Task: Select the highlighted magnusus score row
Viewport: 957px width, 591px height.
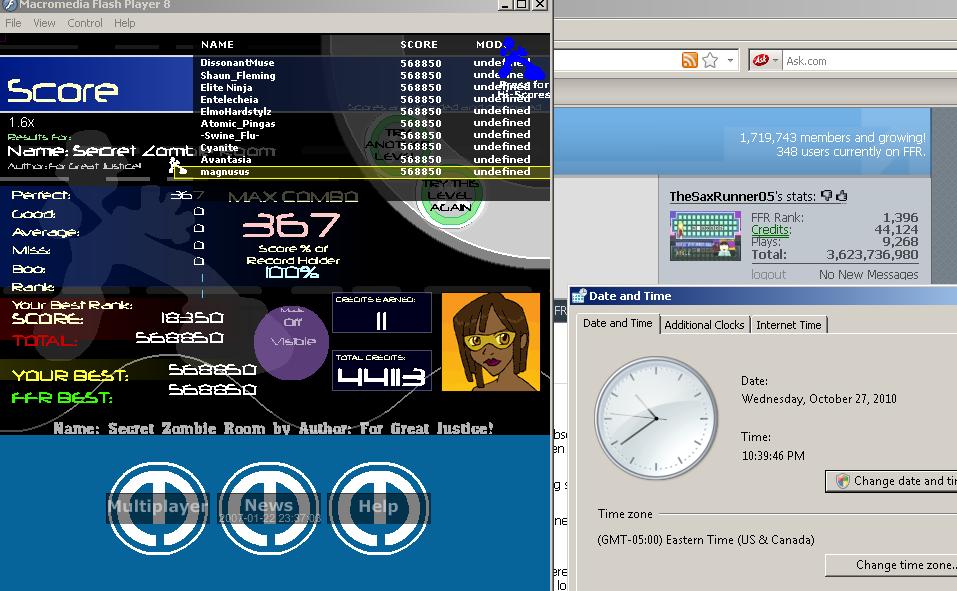Action: pyautogui.click(x=363, y=172)
